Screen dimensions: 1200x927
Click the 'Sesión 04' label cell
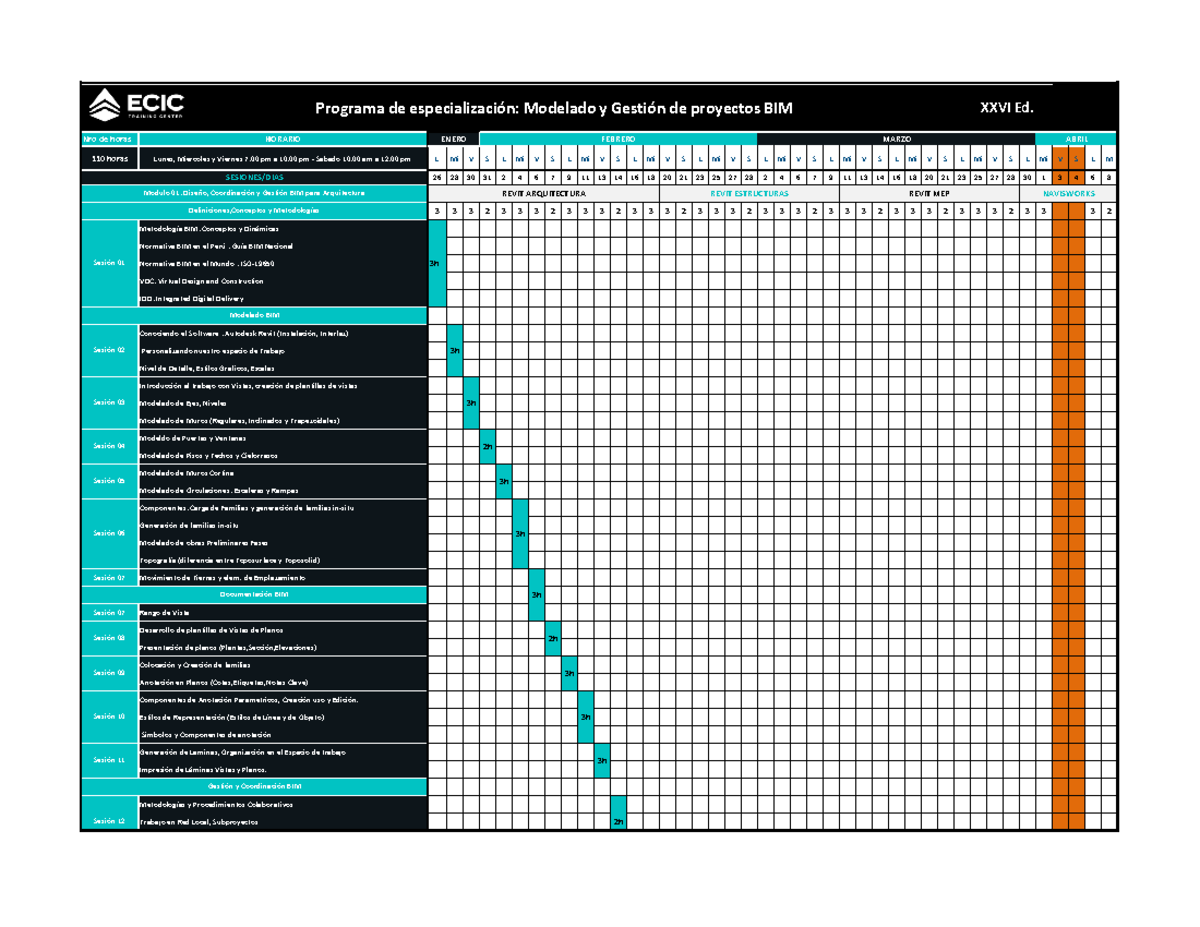click(x=108, y=446)
